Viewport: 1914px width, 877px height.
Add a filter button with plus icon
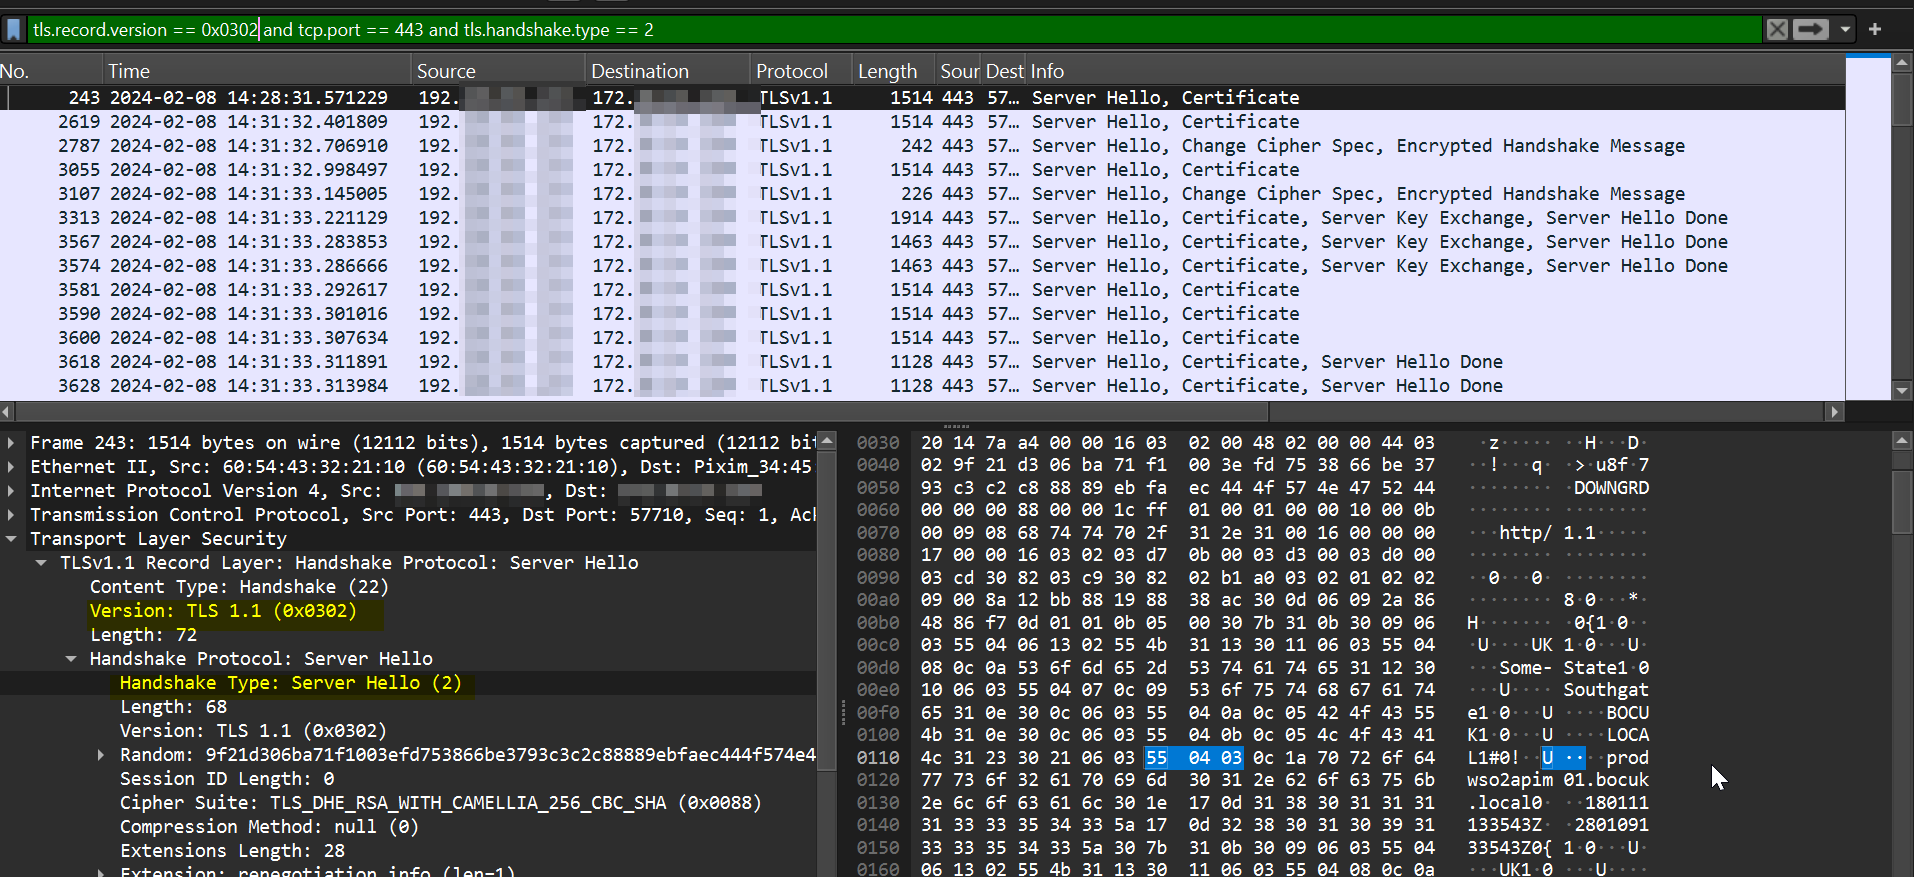(1875, 30)
